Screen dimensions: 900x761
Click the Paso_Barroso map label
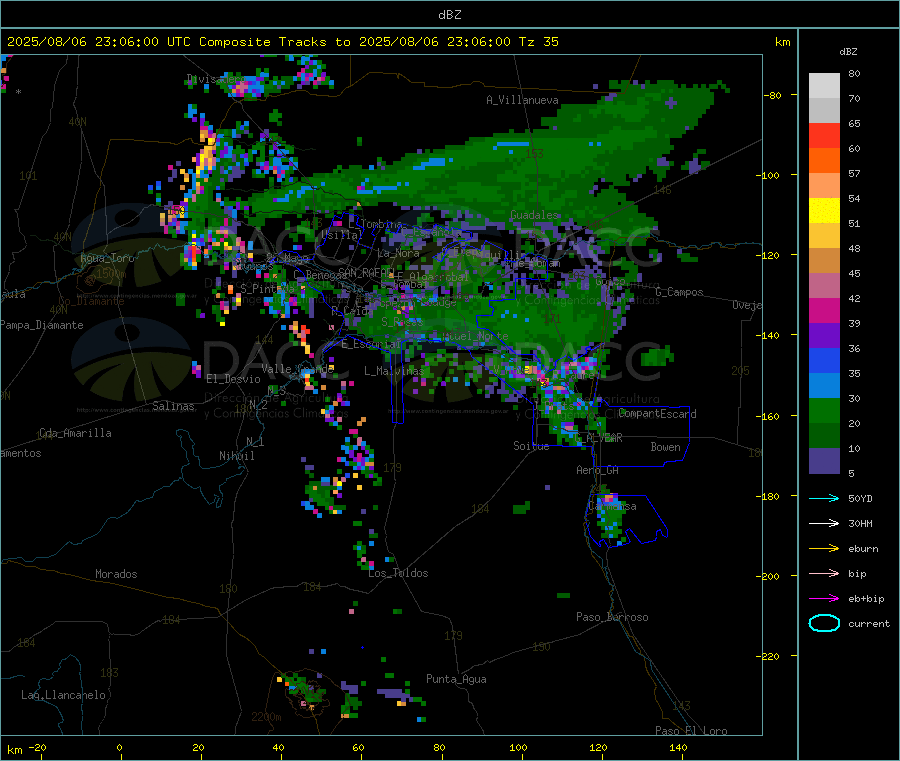[x=612, y=617]
